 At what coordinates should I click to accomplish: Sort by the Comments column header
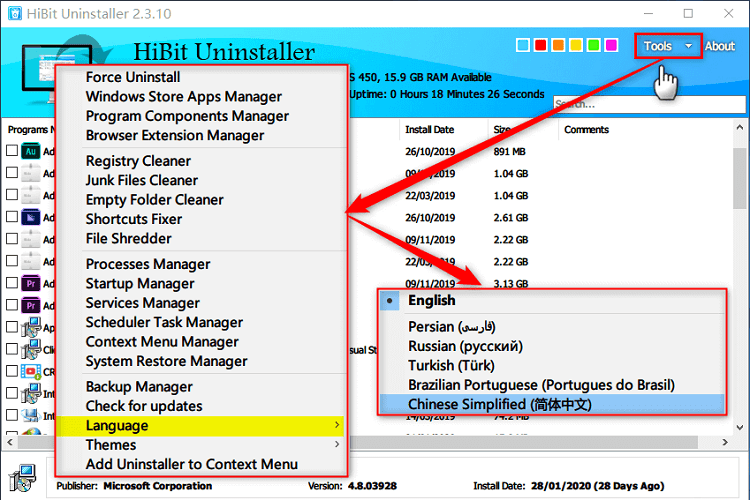click(x=586, y=130)
